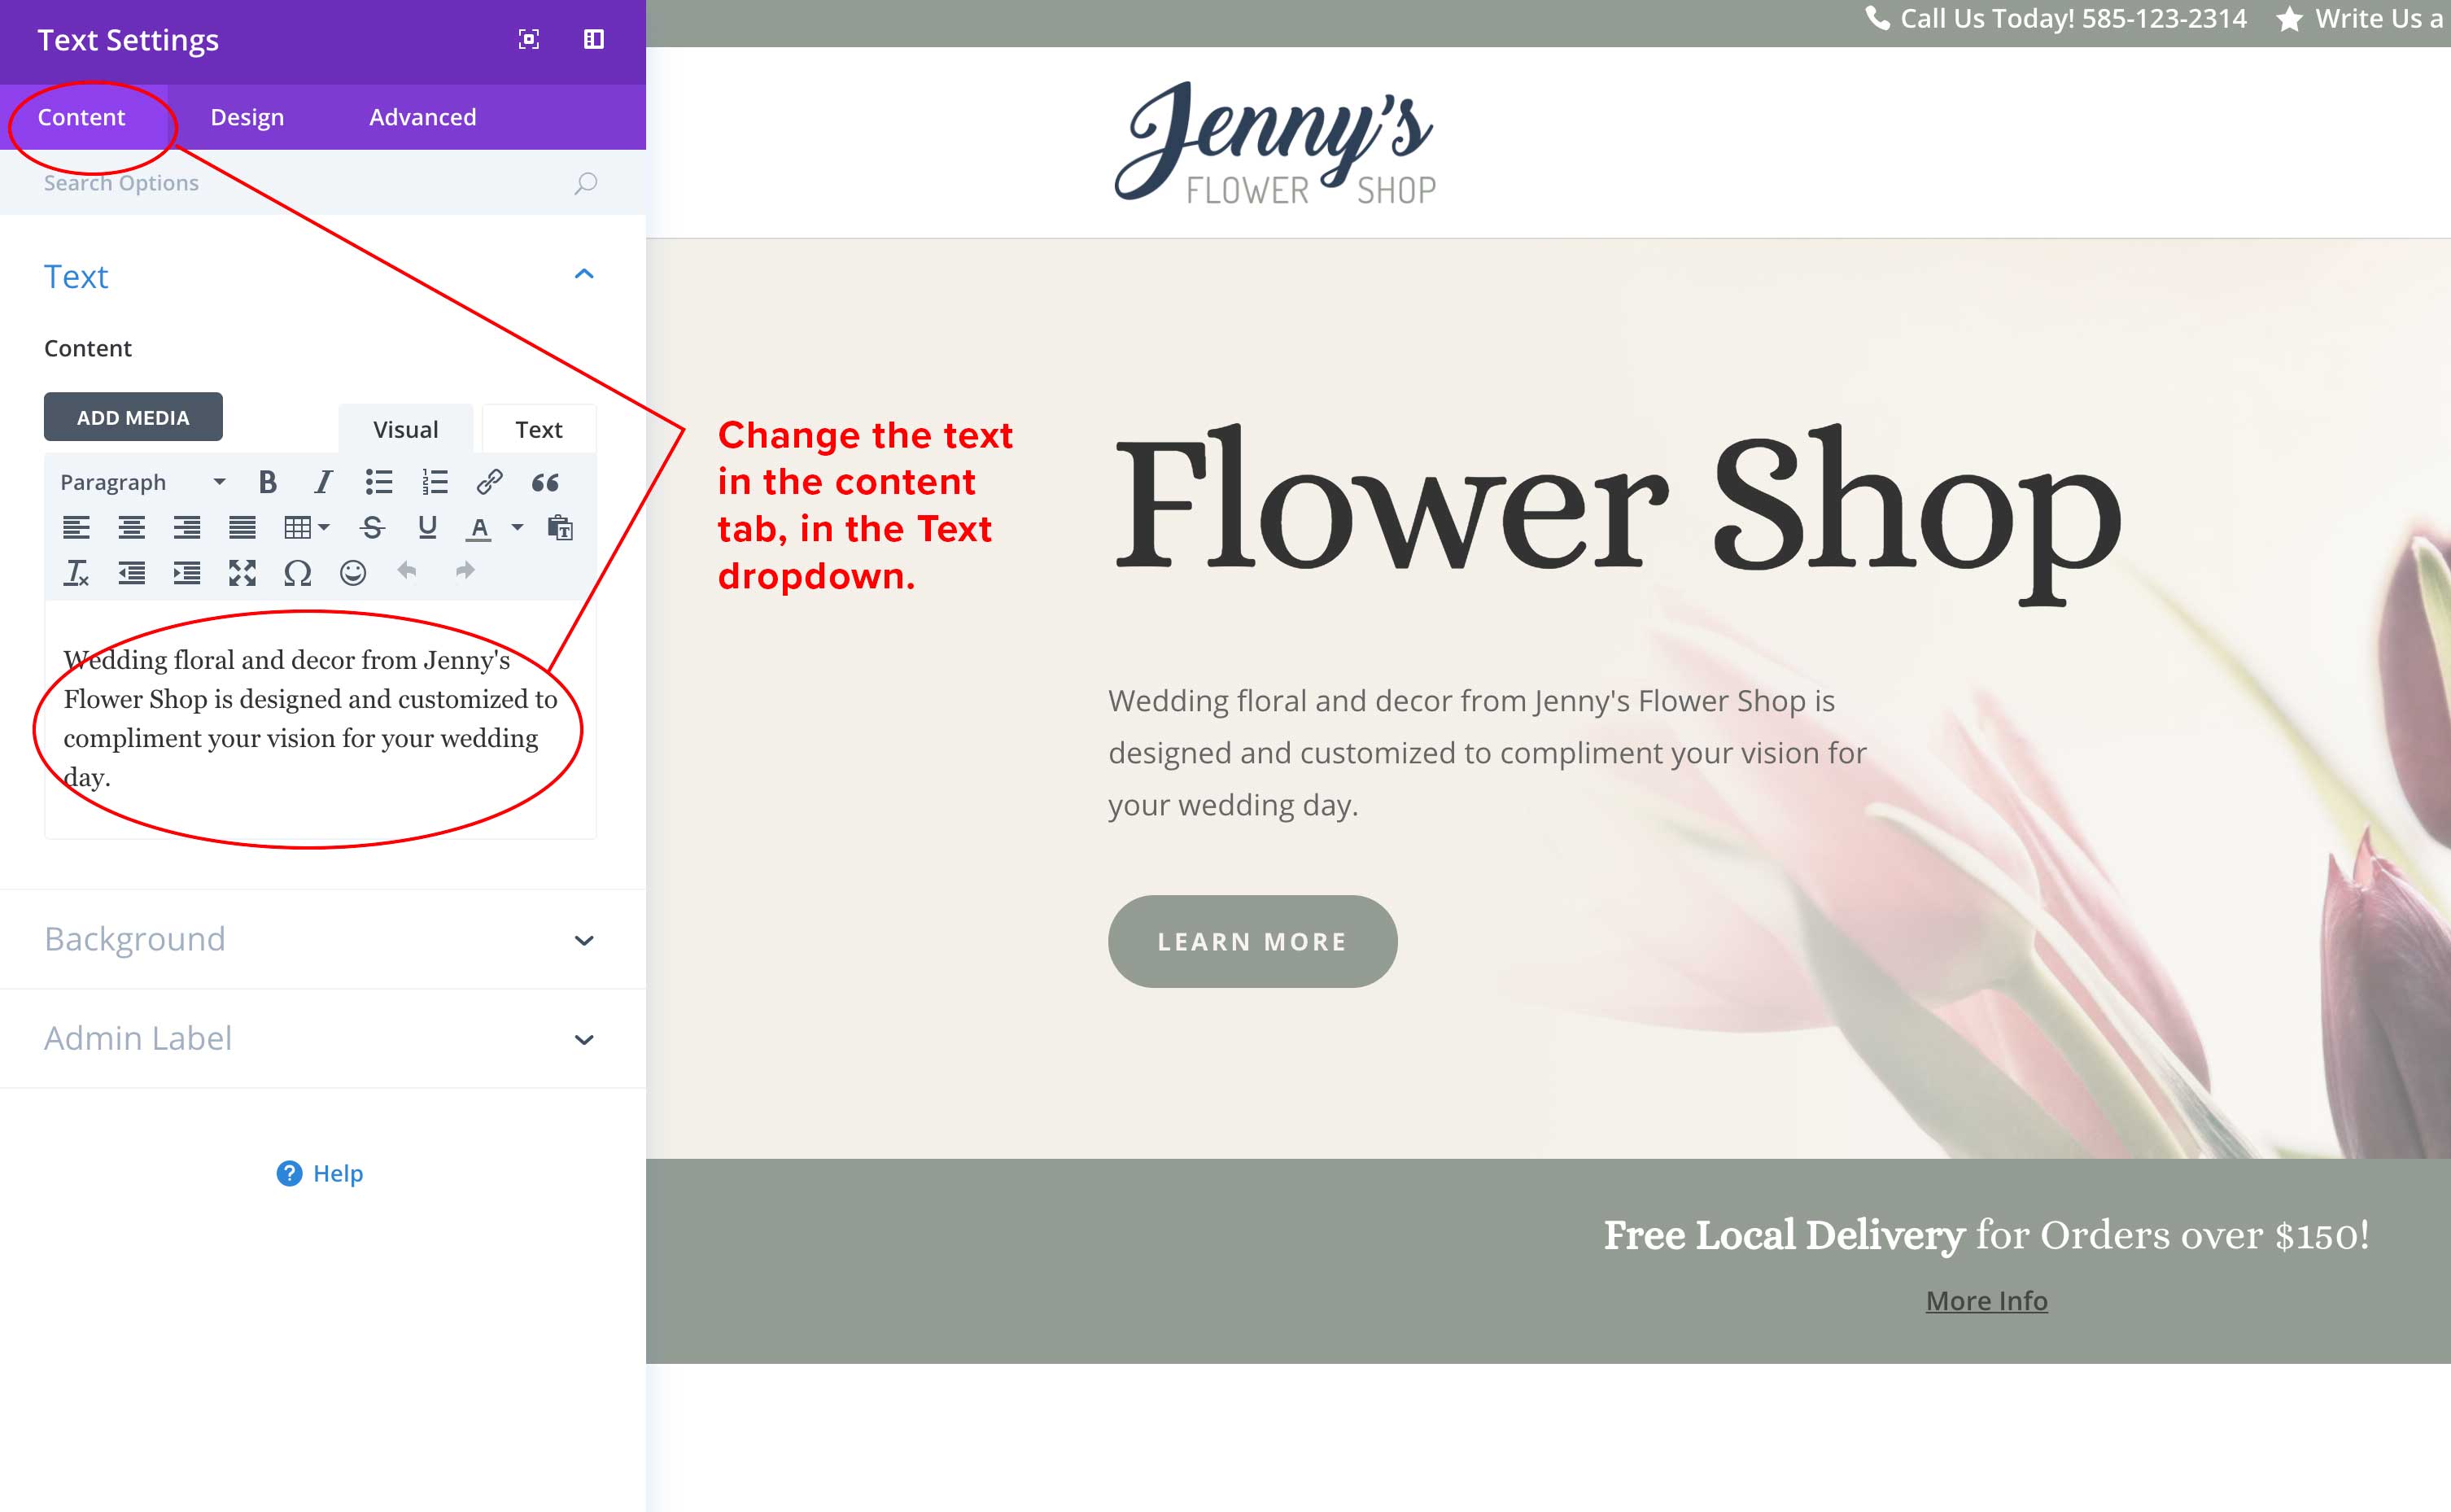Click the wedding floral paragraph on page
This screenshot has height=1512, width=2451.
tap(1487, 753)
